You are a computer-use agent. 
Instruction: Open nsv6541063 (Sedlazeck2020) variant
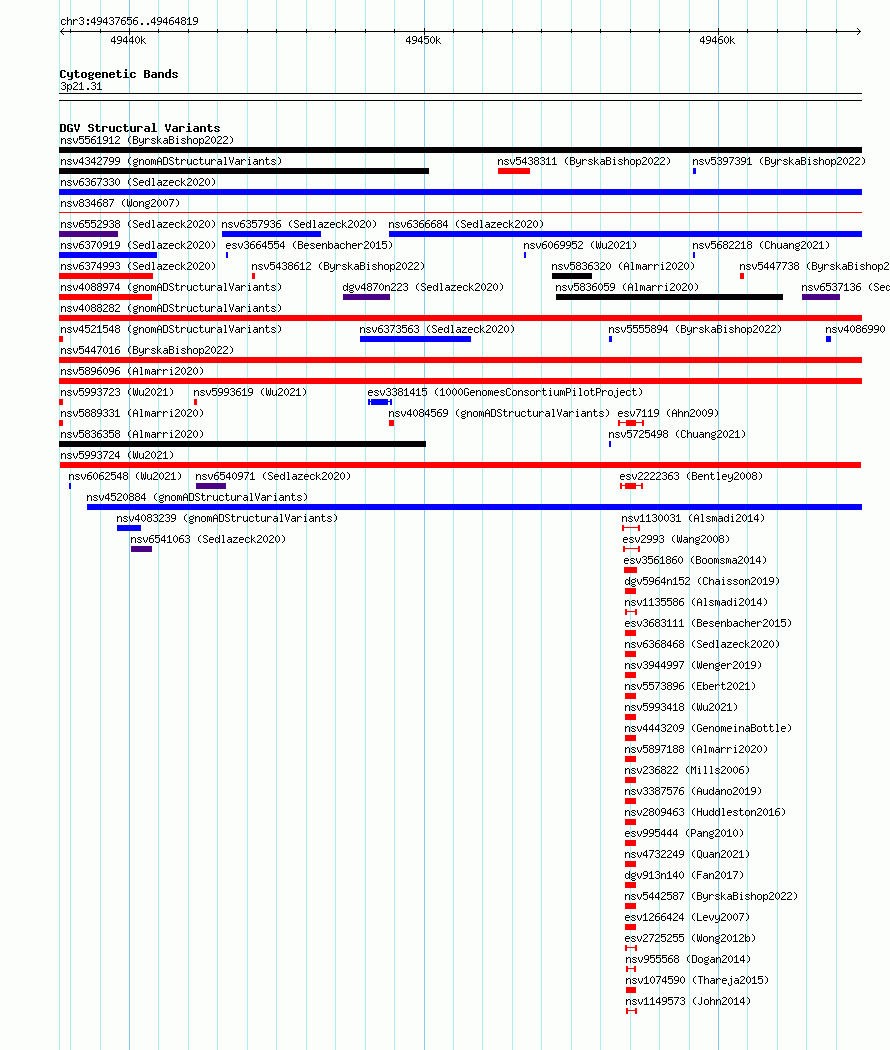tap(208, 539)
